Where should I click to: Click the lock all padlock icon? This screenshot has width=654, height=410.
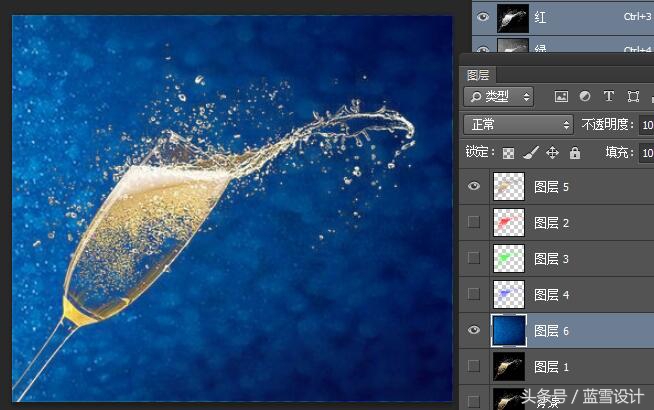575,153
